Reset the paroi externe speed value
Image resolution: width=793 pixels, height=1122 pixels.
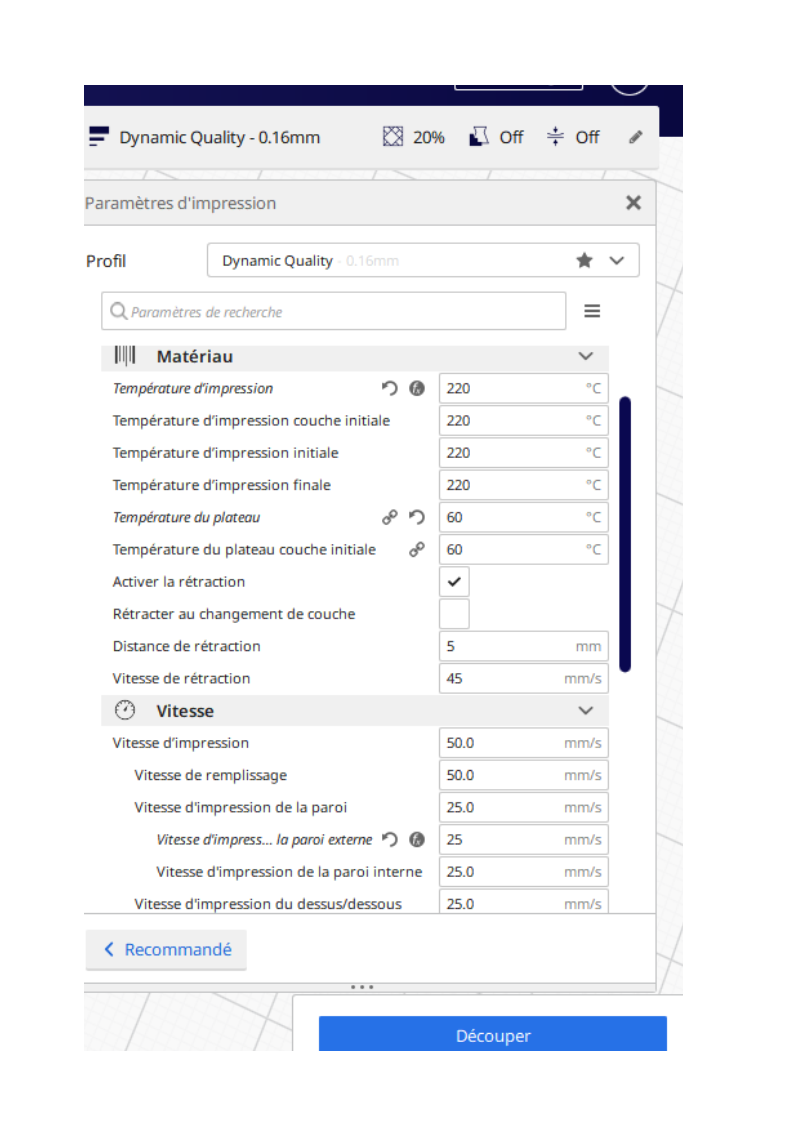pyautogui.click(x=390, y=840)
